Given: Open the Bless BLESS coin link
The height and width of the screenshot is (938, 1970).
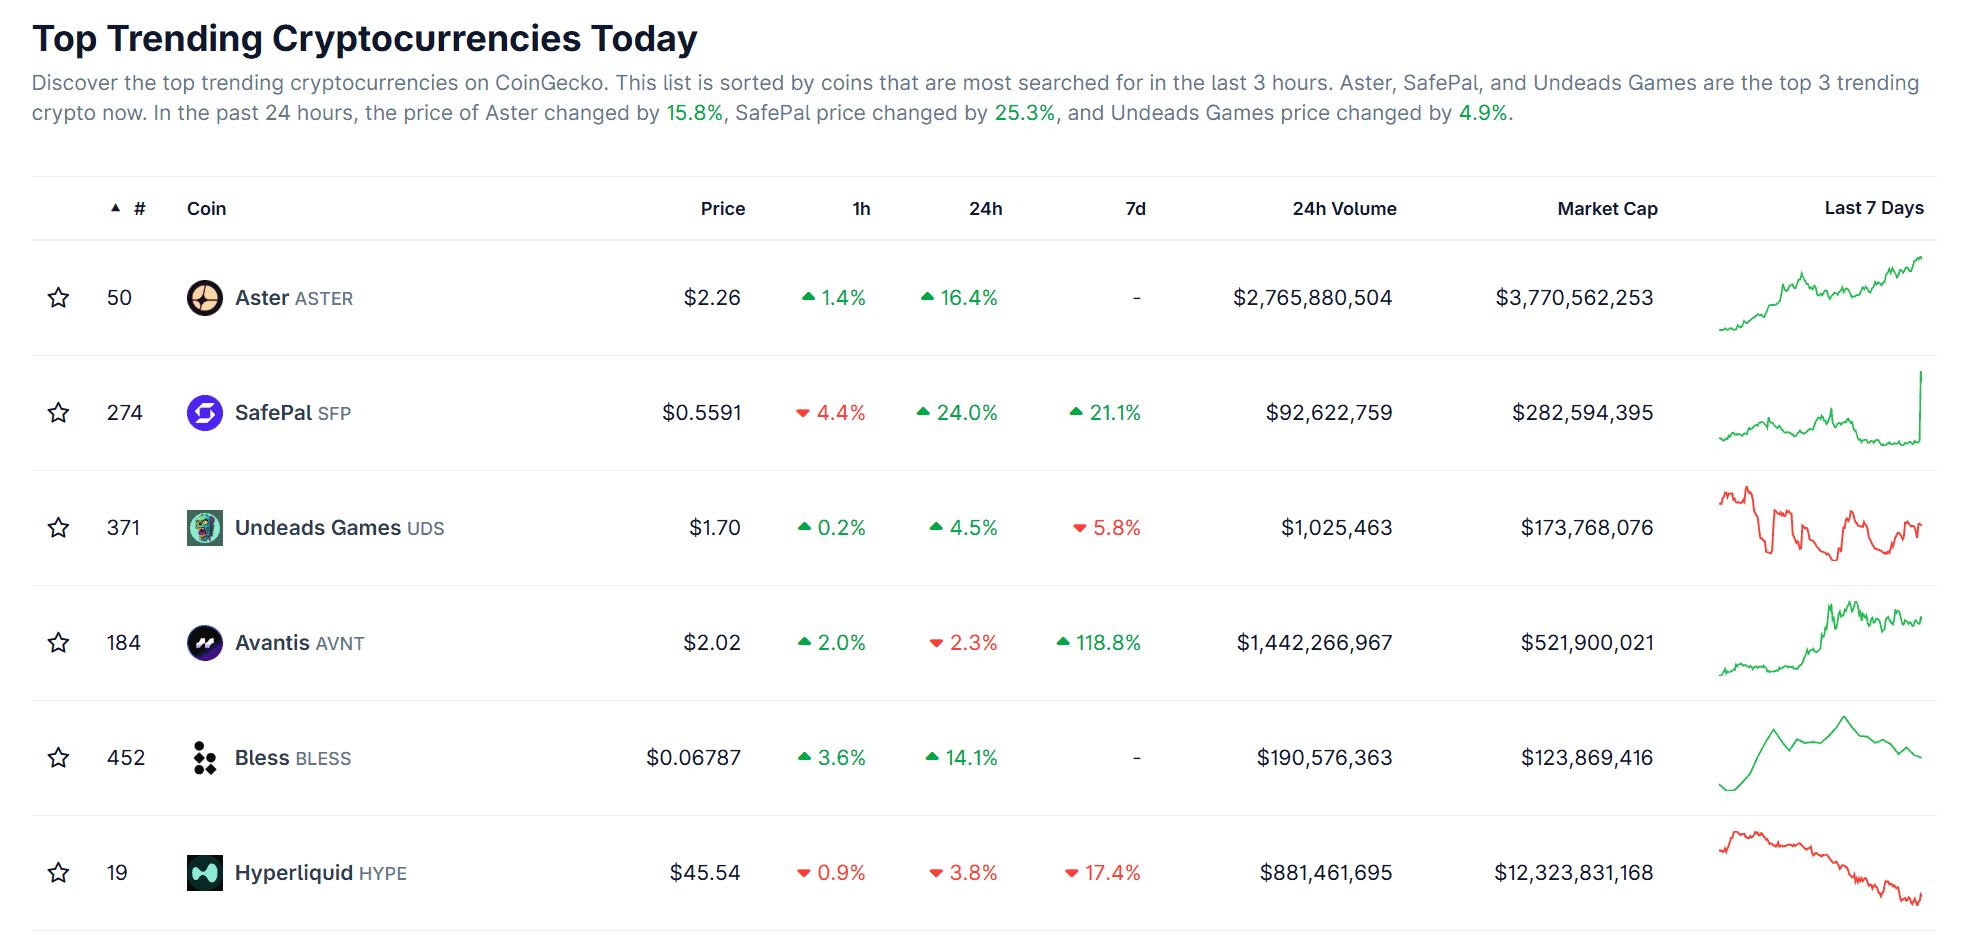Looking at the screenshot, I should tap(292, 758).
